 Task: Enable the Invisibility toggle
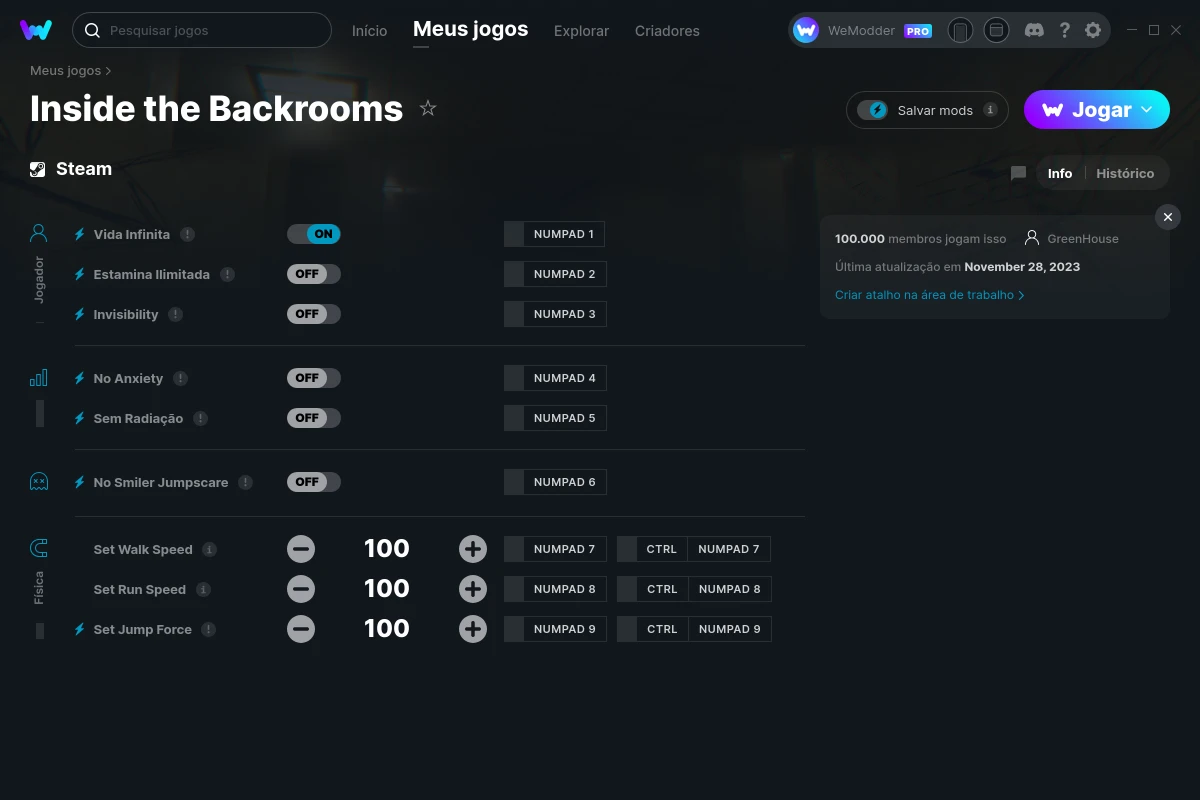[314, 314]
